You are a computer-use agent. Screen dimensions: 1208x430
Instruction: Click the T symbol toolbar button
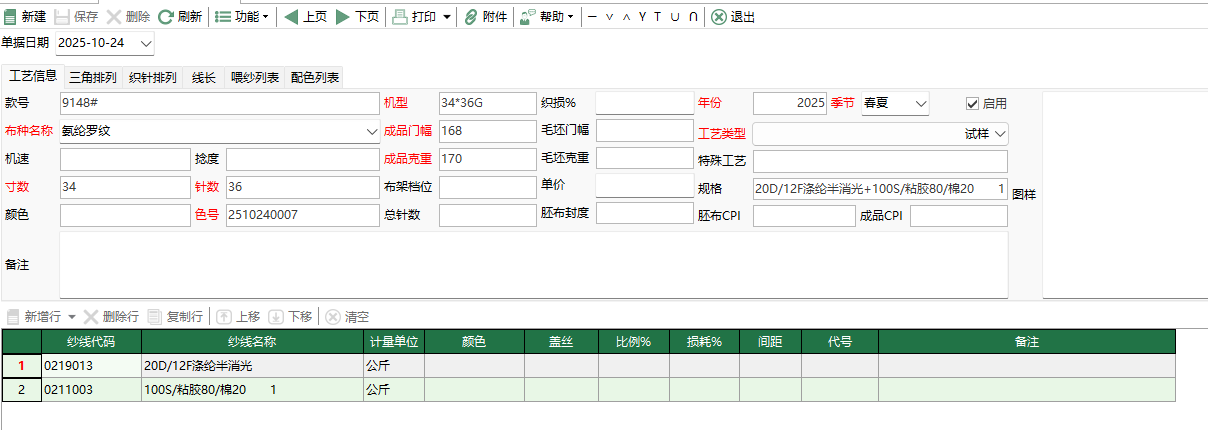(x=658, y=17)
